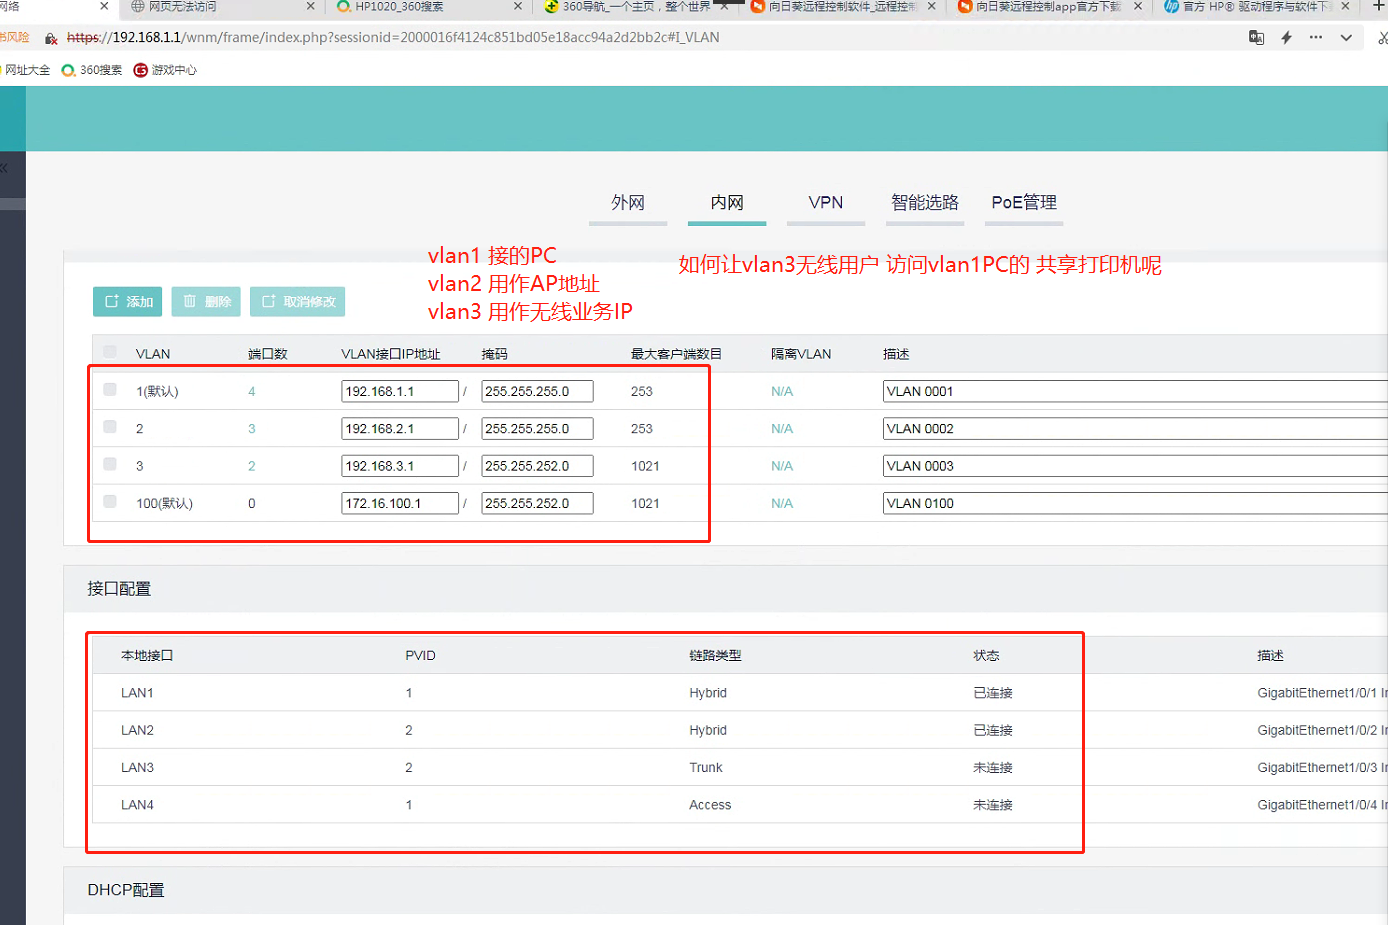
Task: Switch to the 网页无法访问 browser tab
Action: (222, 7)
